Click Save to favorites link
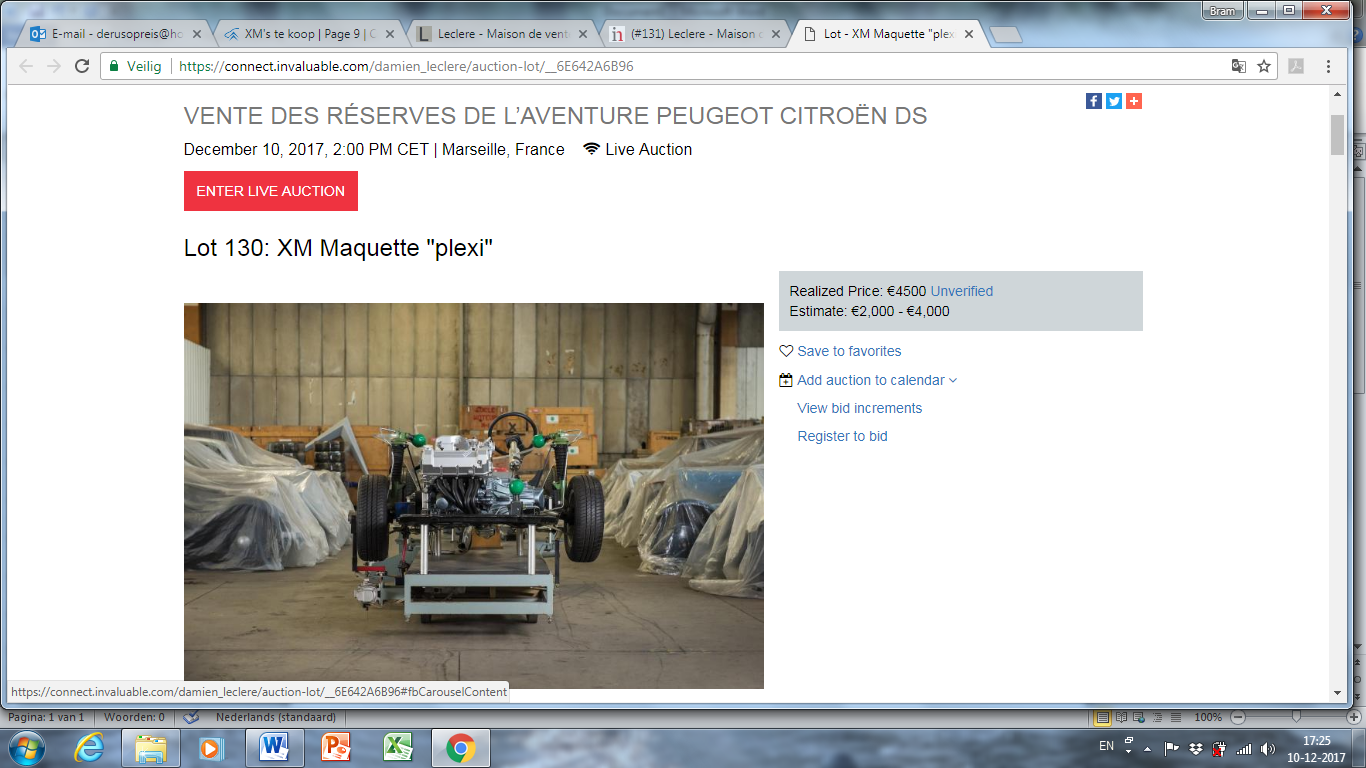1366x768 pixels. tap(849, 351)
